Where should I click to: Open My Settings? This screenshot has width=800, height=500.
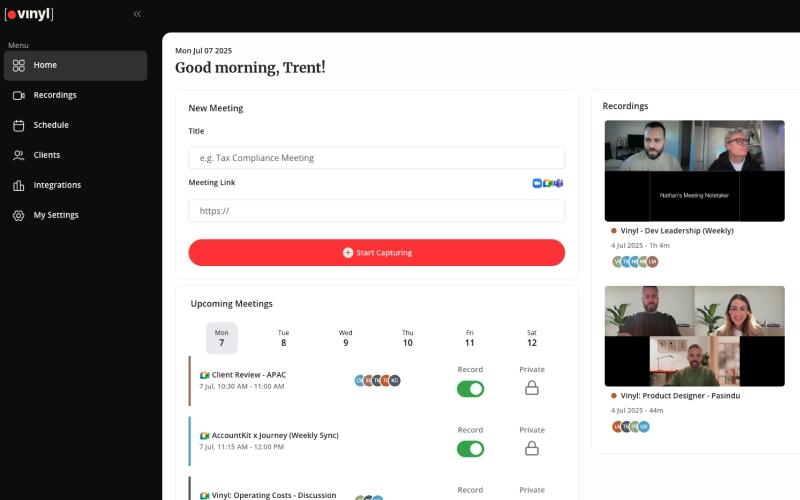click(76, 215)
